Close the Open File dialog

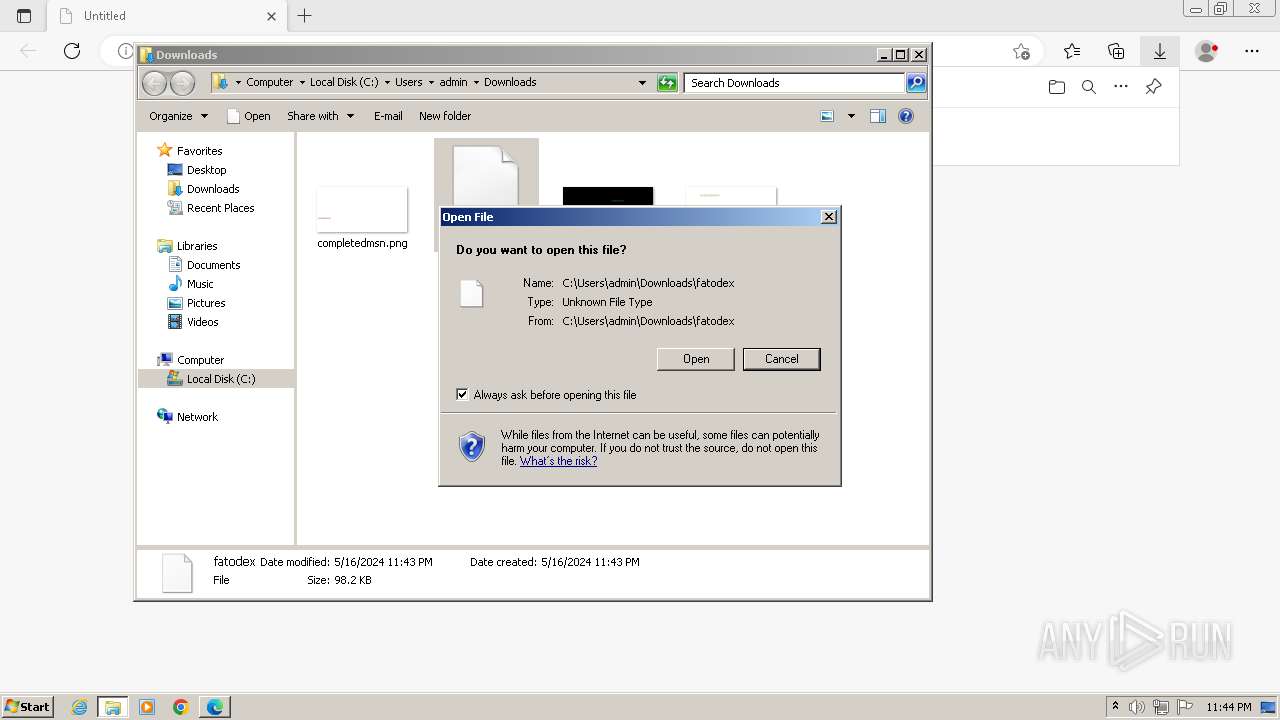click(x=828, y=217)
